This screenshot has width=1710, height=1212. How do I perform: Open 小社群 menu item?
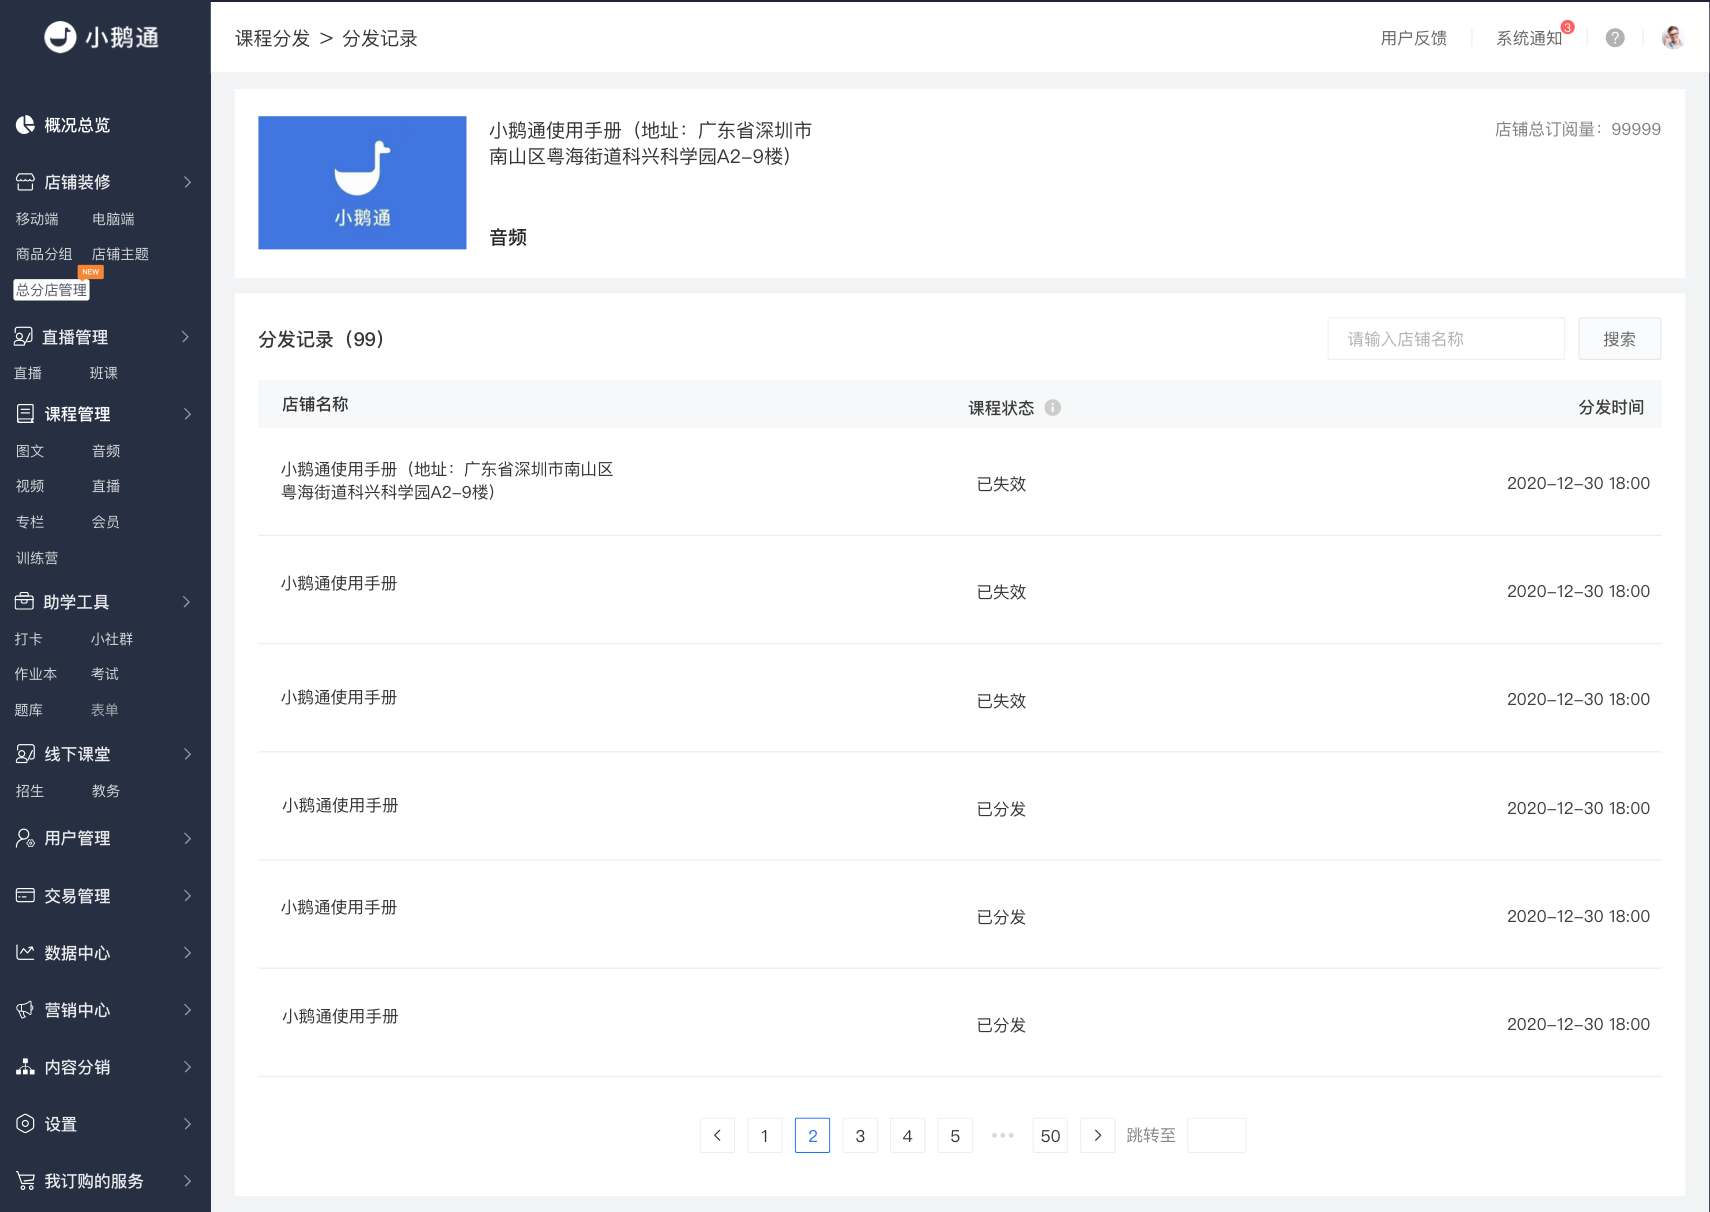point(112,639)
